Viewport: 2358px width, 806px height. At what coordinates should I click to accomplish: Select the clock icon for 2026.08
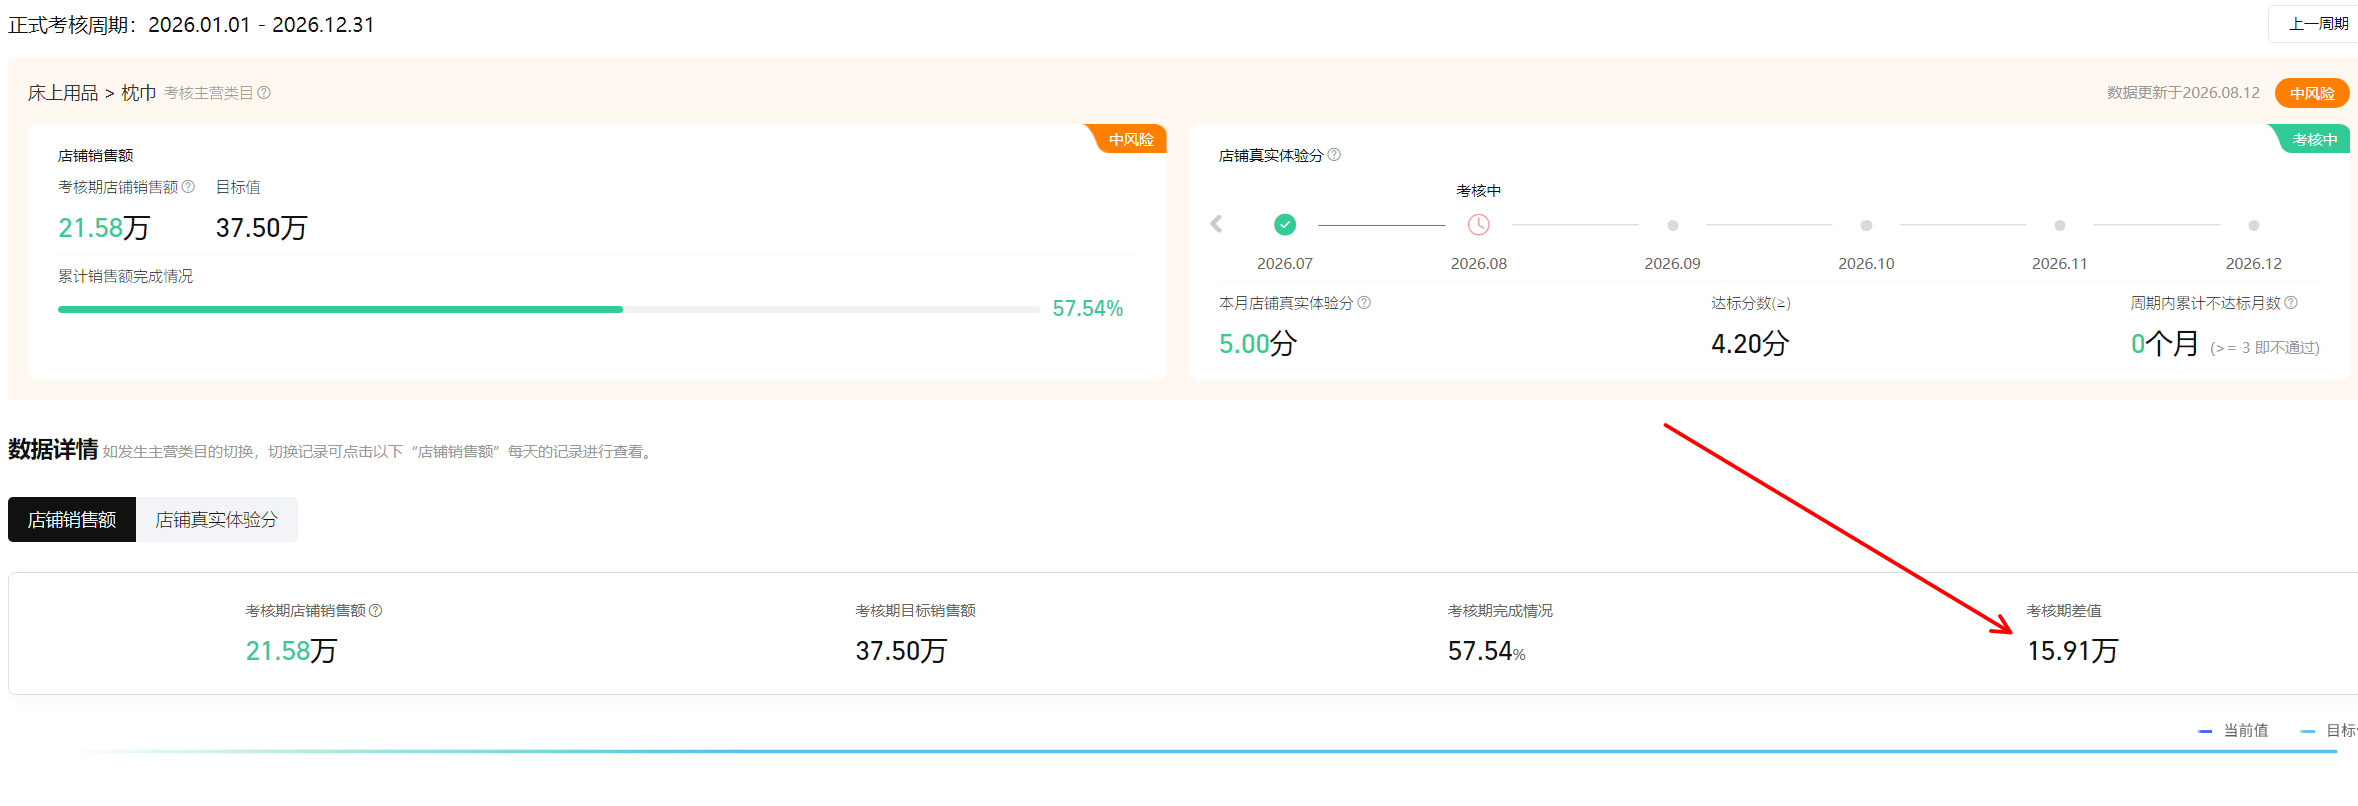pyautogui.click(x=1478, y=225)
